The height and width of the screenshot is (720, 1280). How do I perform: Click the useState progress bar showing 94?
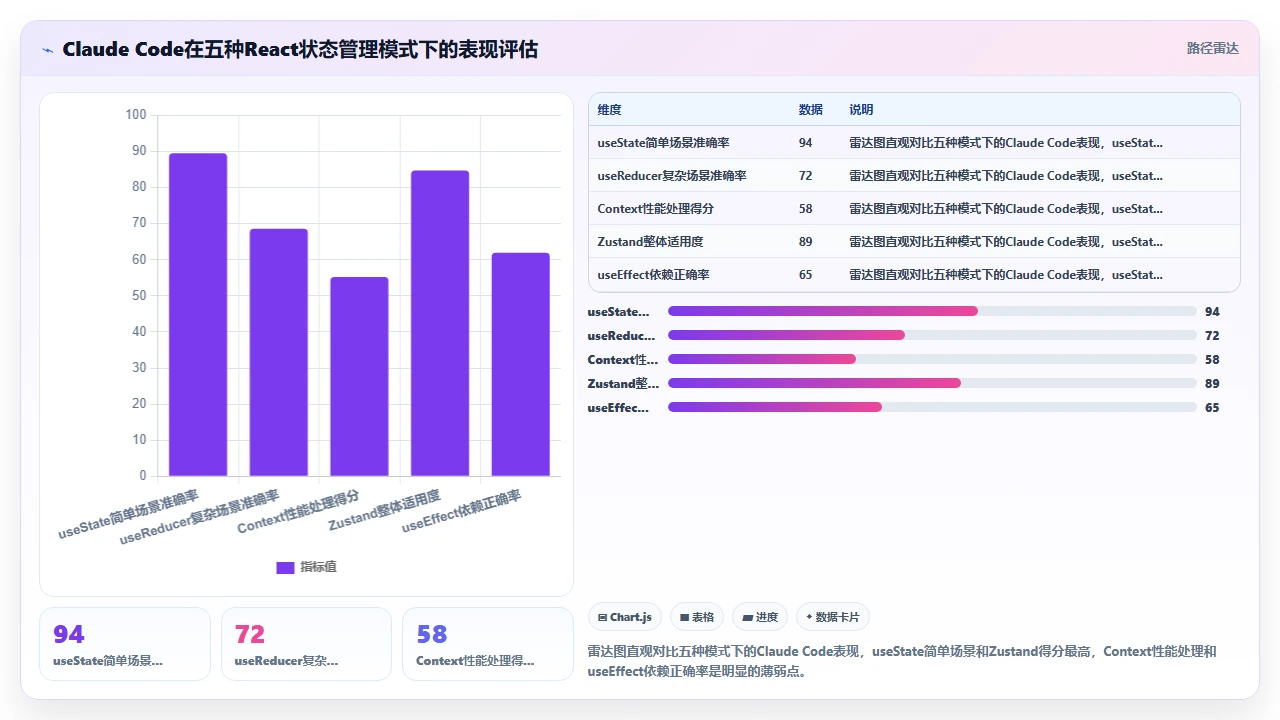[x=932, y=311]
